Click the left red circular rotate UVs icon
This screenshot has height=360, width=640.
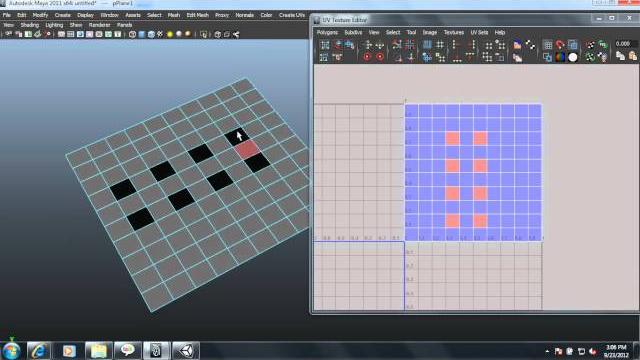(367, 57)
